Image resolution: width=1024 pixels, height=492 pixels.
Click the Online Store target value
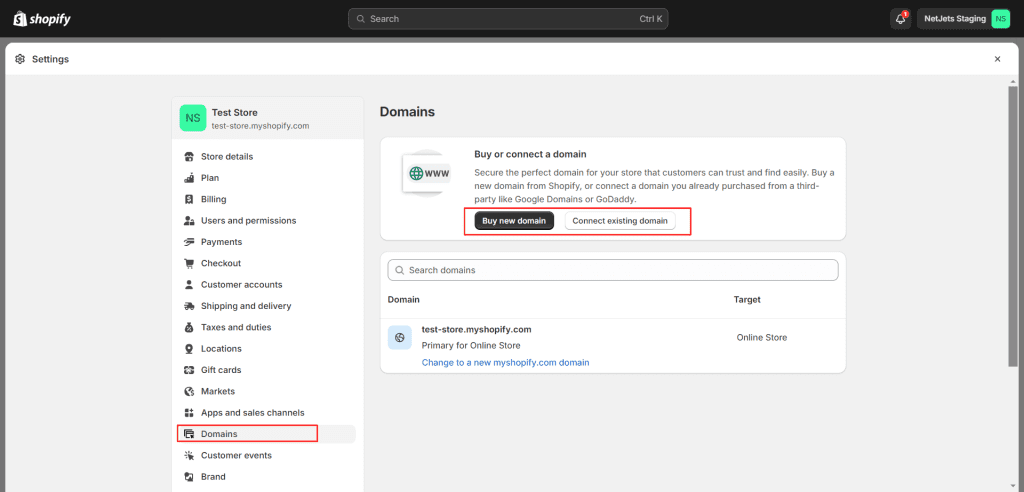761,338
